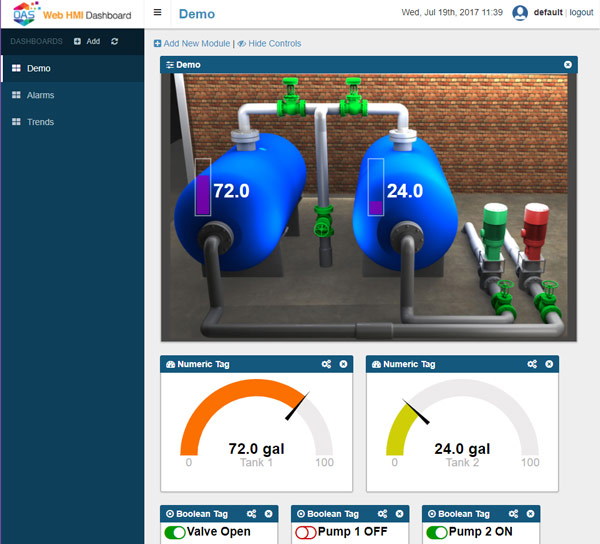The image size is (600, 544).
Task: Close the Demo module panel
Action: pos(568,64)
